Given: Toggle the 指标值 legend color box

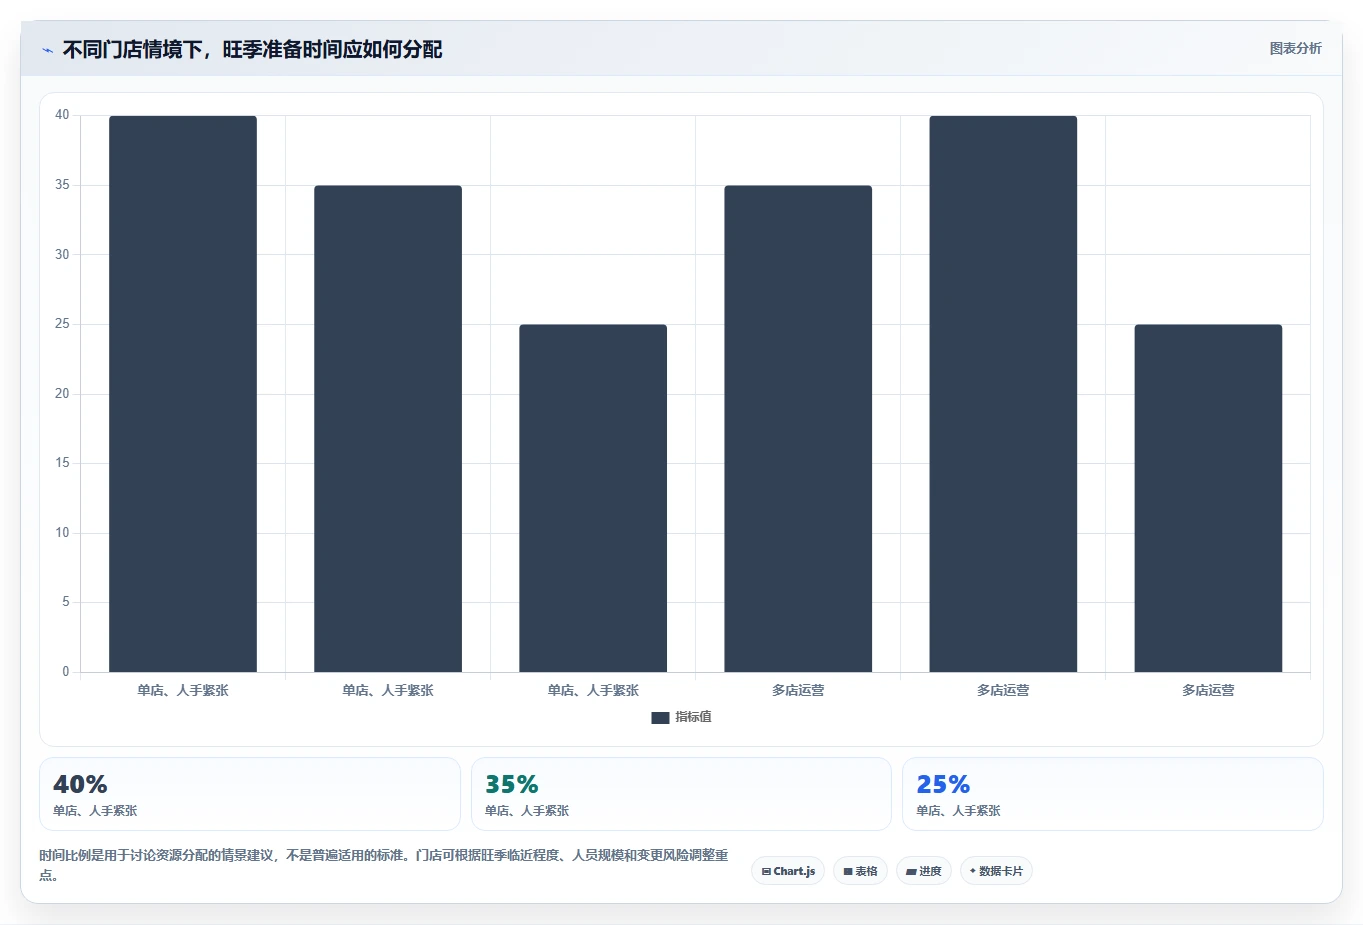Looking at the screenshot, I should [660, 717].
